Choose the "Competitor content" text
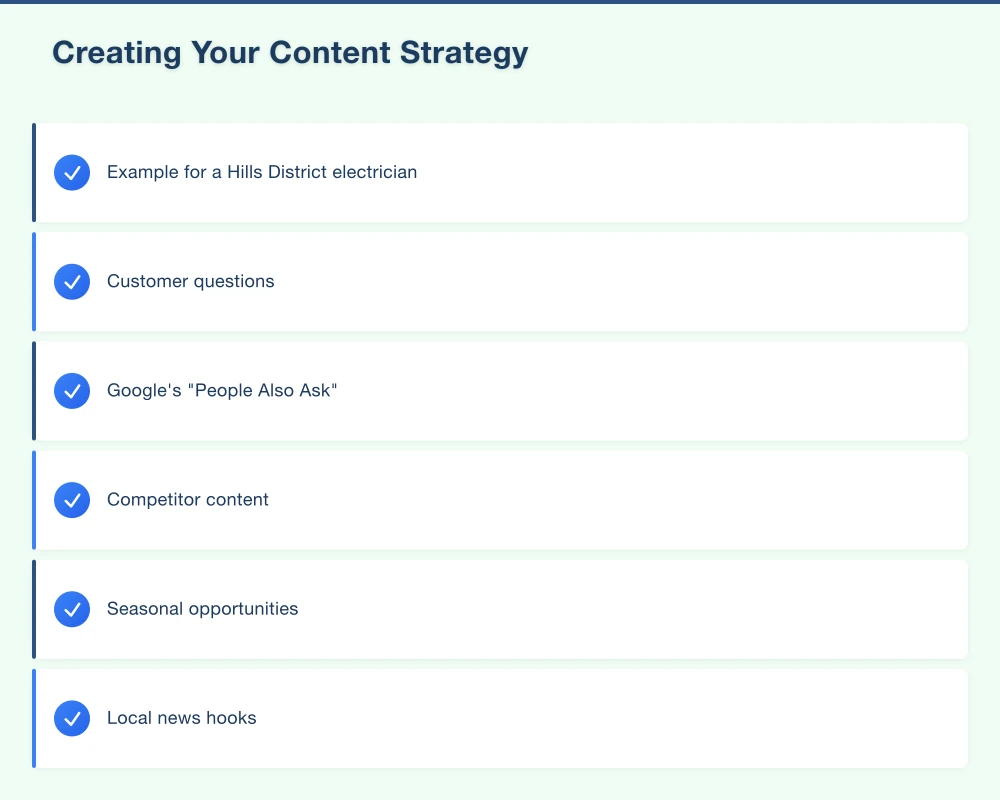 (187, 499)
